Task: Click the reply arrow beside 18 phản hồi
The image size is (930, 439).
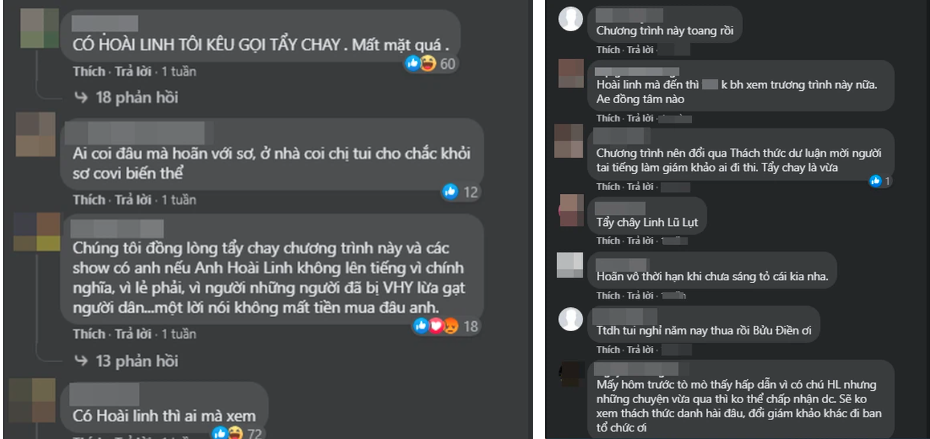Action: (81, 97)
